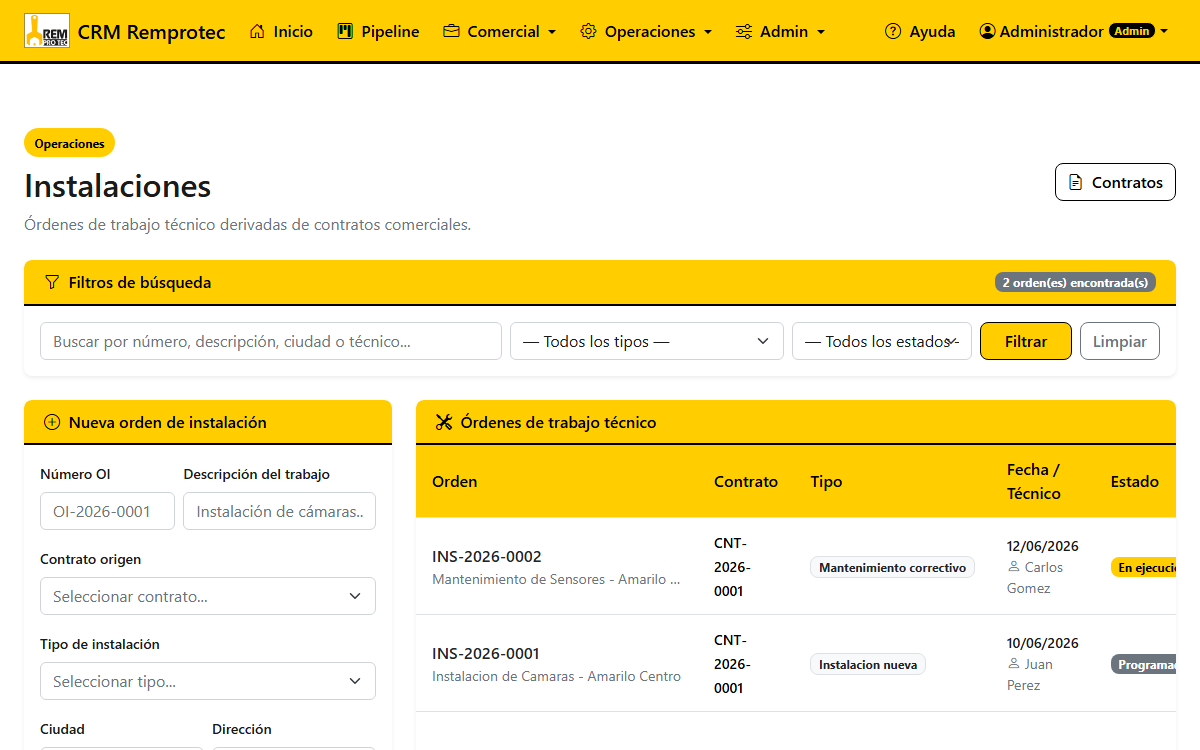Click the Contrato column header
Screen dimensions: 1200x750
(x=746, y=481)
